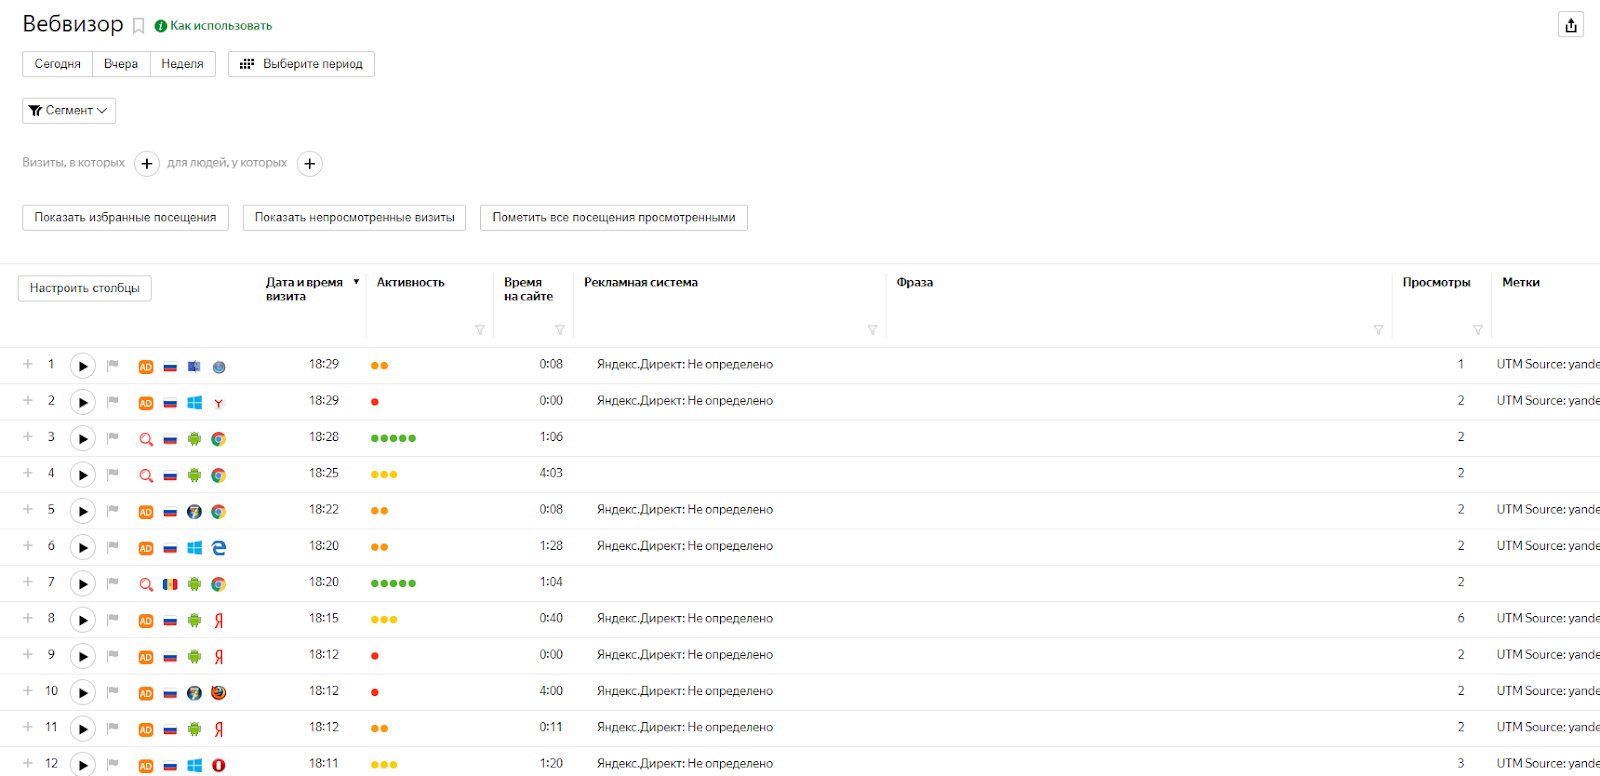Open filter for Просмотры column
The height and width of the screenshot is (776, 1600).
(x=1478, y=330)
